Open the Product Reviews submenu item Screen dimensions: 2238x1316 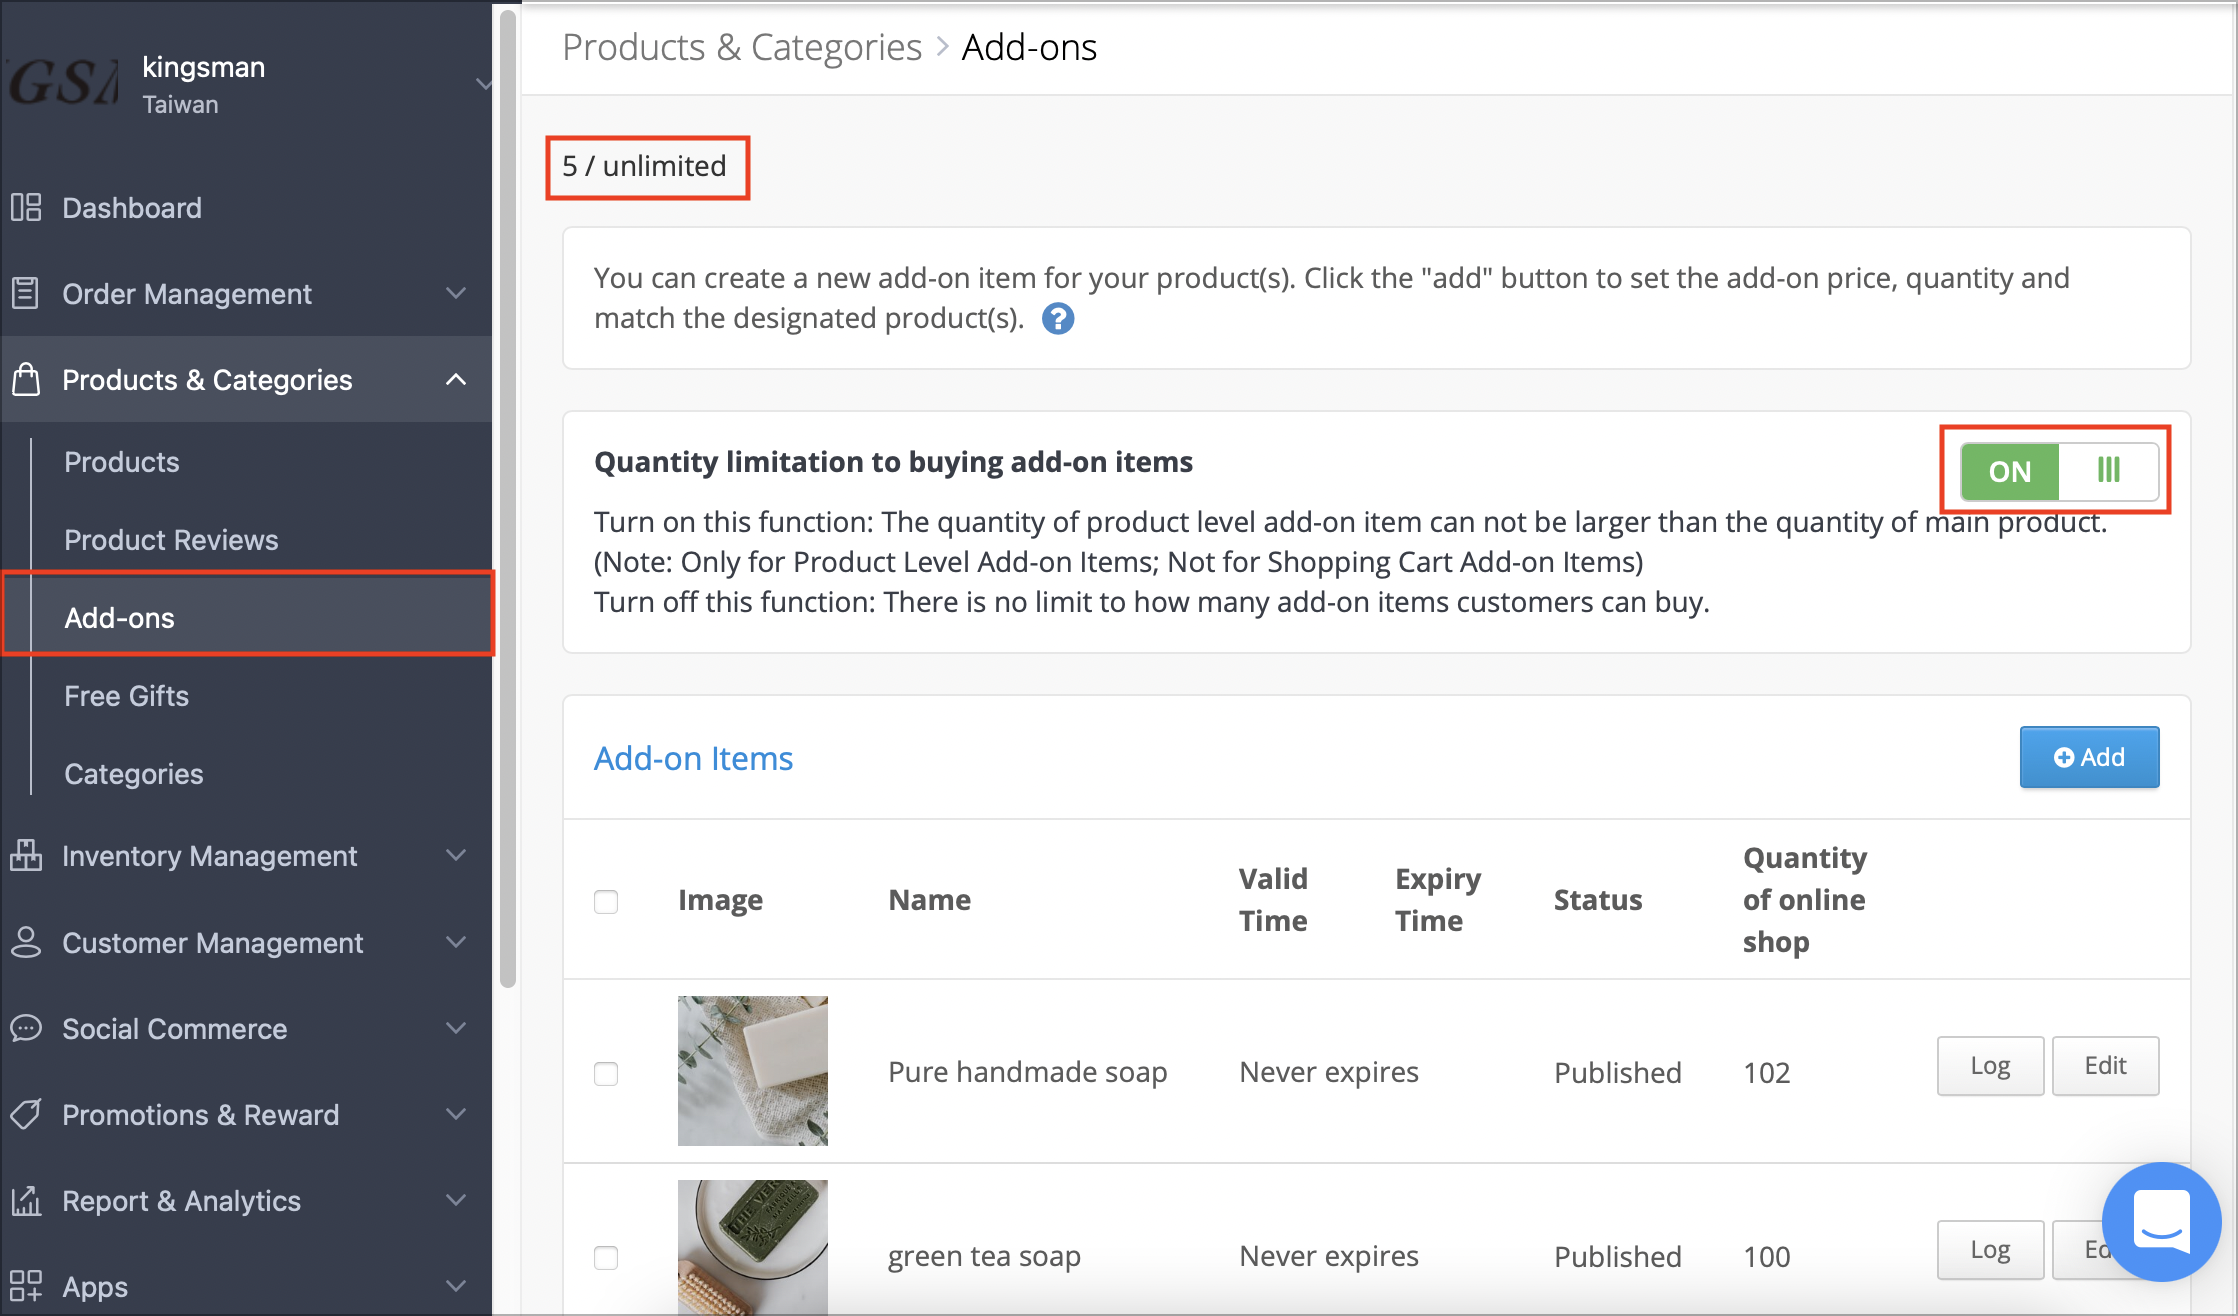pos(171,540)
